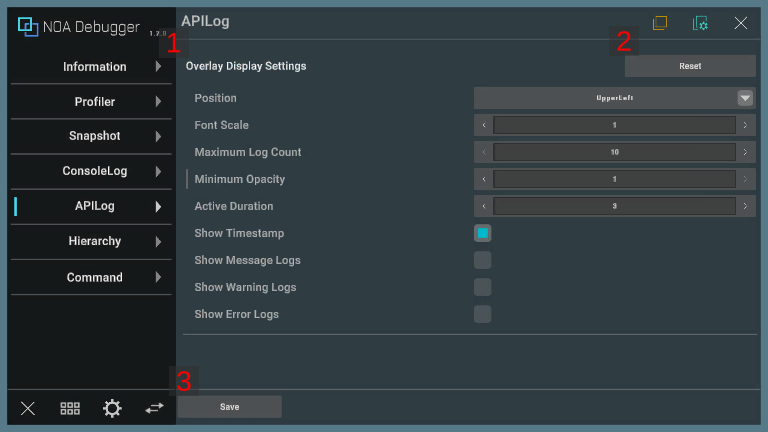This screenshot has width=768, height=432.
Task: Click the yellow floating window icon
Action: tap(660, 23)
